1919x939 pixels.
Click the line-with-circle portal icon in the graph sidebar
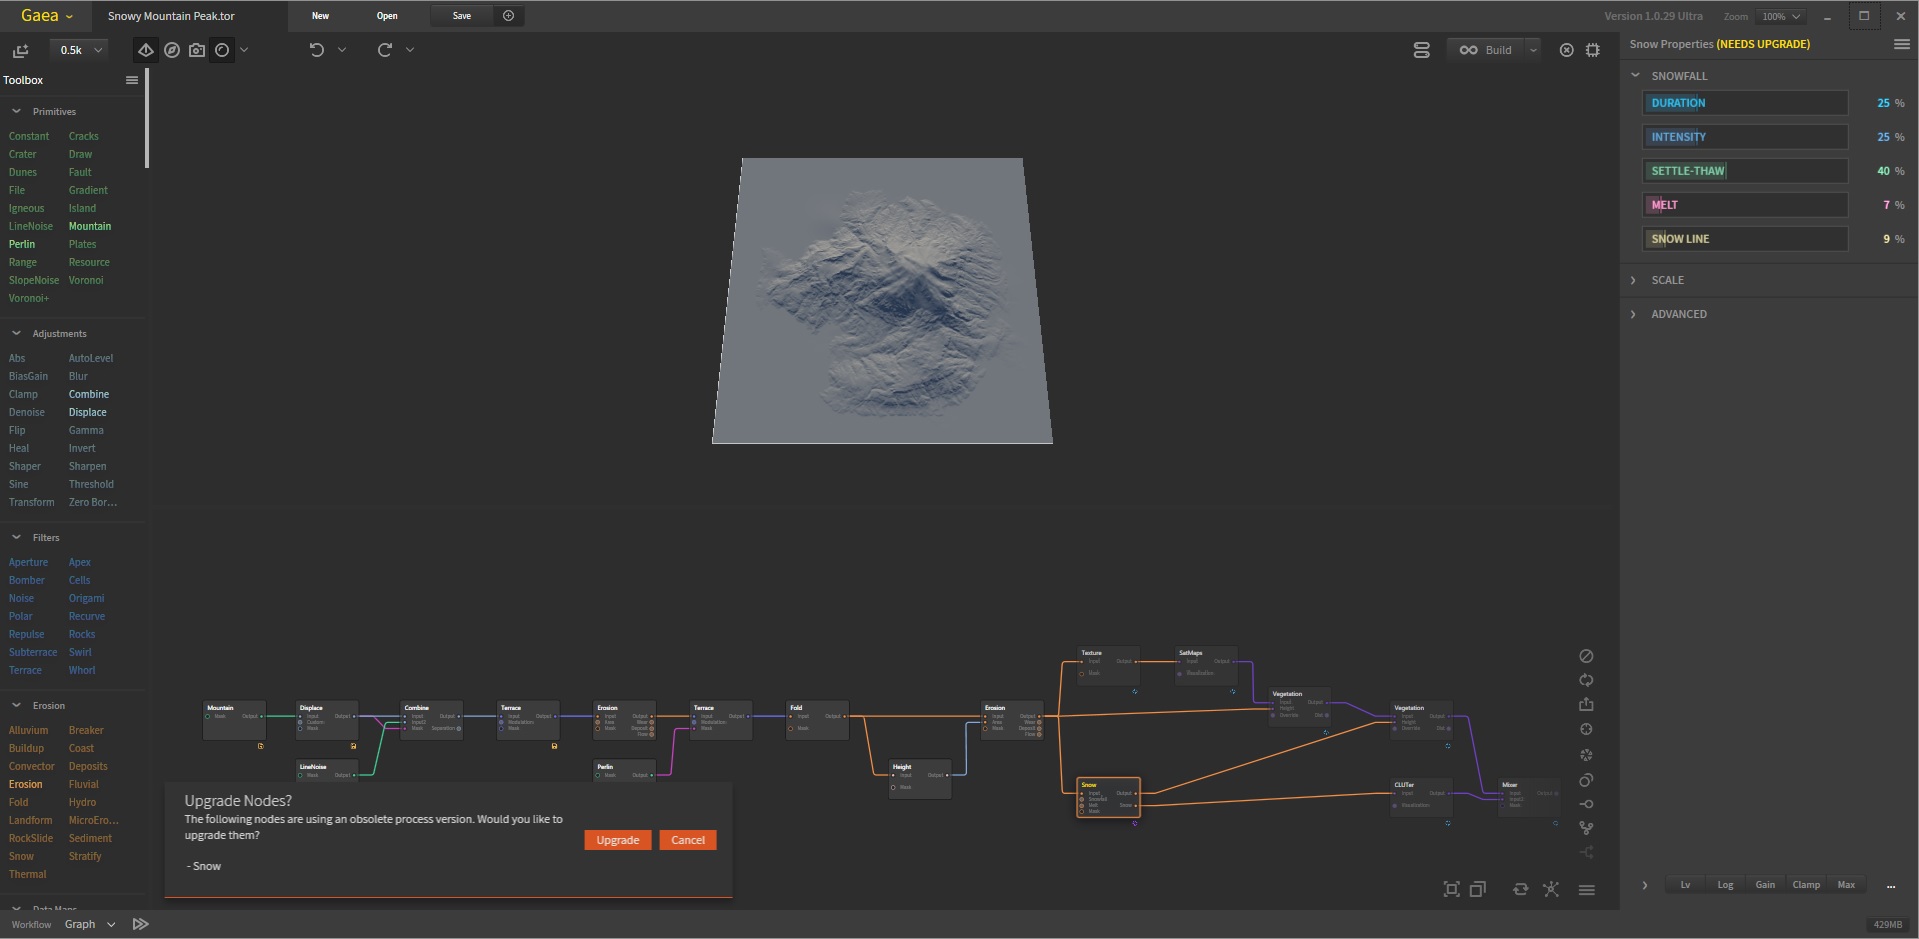click(x=1586, y=804)
